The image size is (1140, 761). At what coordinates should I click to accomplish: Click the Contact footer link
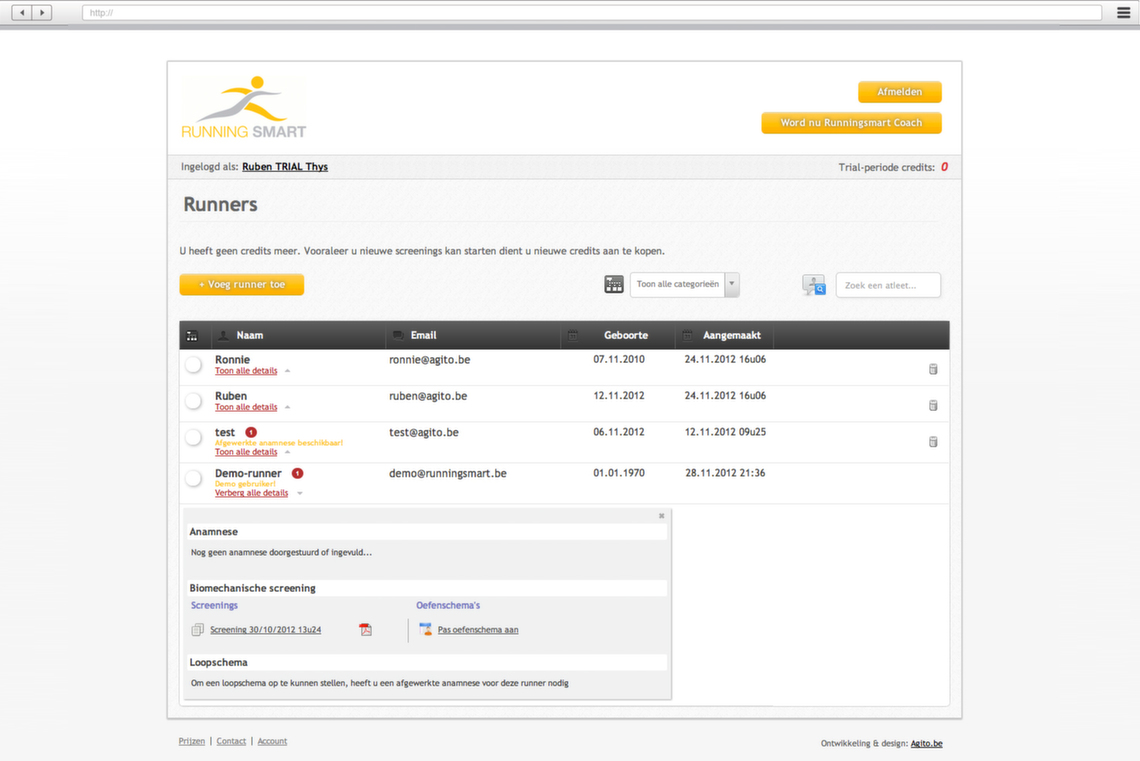[231, 741]
